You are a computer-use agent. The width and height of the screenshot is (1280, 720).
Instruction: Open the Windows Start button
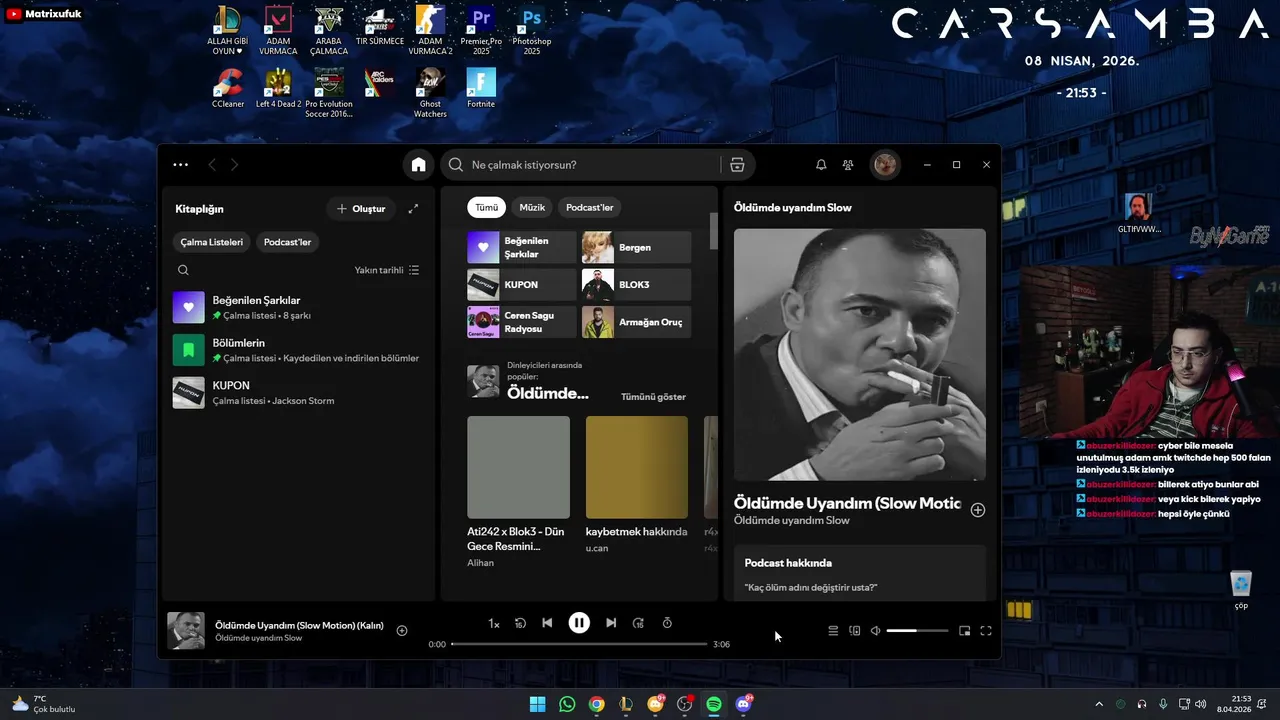pyautogui.click(x=538, y=704)
